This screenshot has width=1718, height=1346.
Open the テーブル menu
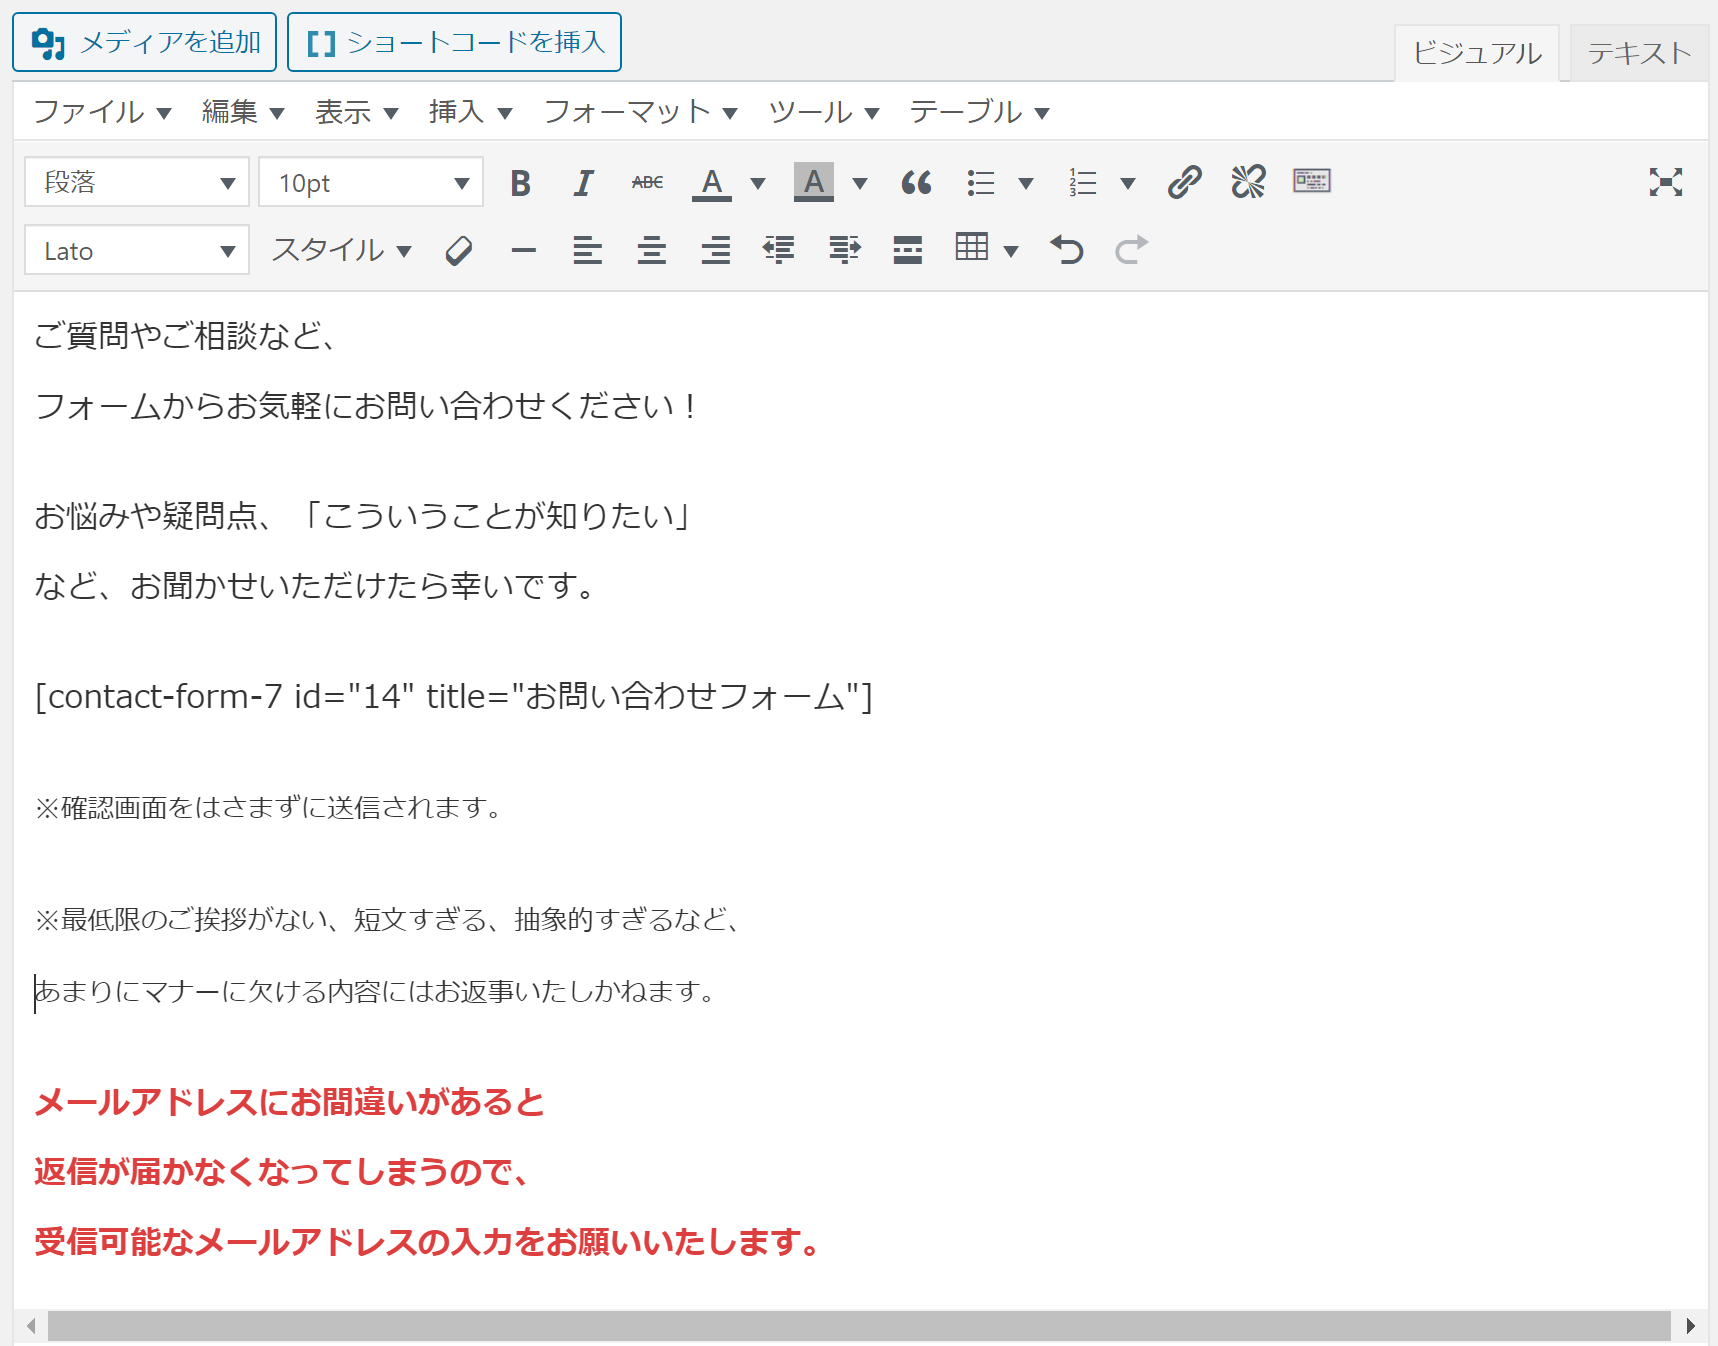pos(980,112)
